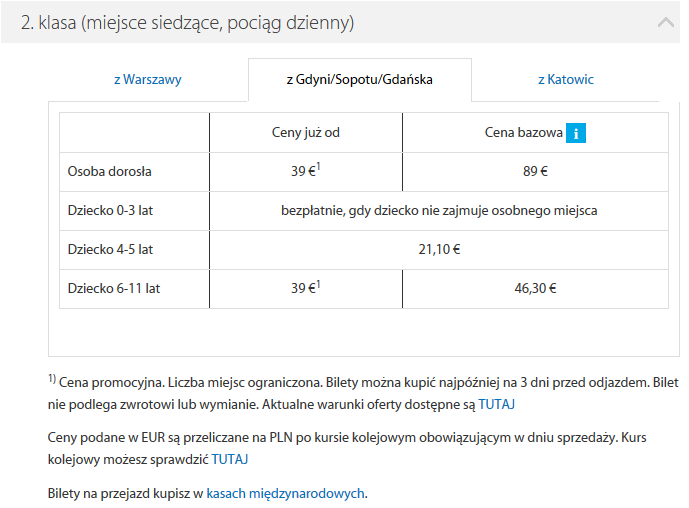Screen dimensions: 689x508
Task: Click the blue info icon beside Cena bazowa
Action: (x=576, y=133)
